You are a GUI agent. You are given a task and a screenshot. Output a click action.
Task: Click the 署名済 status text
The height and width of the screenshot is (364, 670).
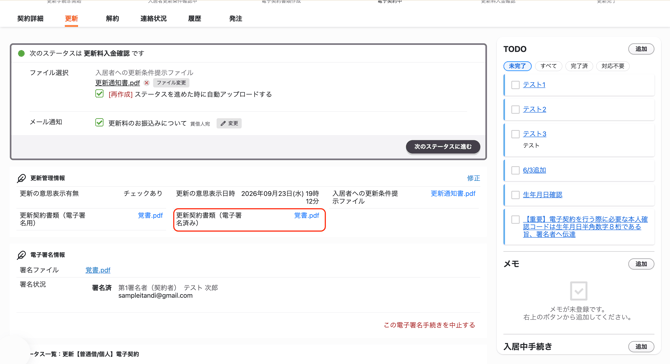point(102,288)
